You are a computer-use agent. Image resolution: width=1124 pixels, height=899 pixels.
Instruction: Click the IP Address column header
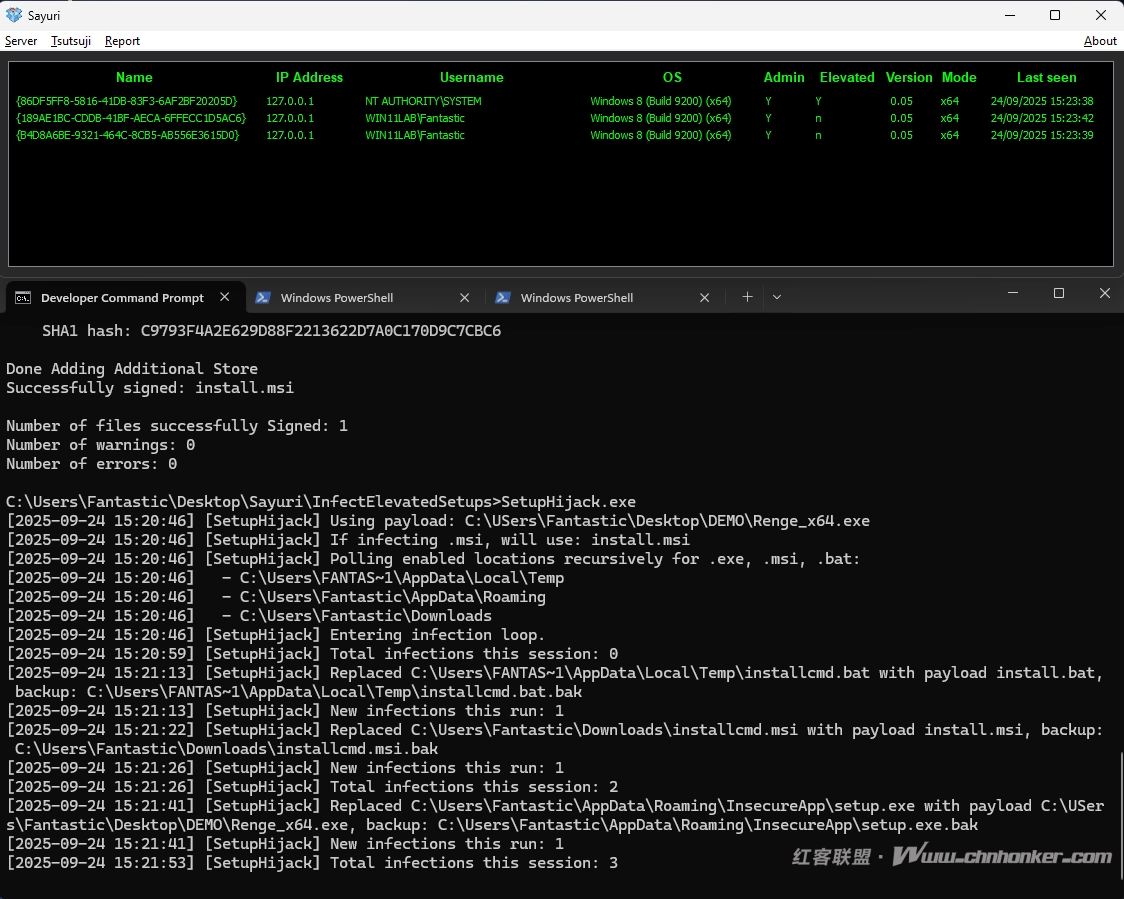tap(309, 77)
